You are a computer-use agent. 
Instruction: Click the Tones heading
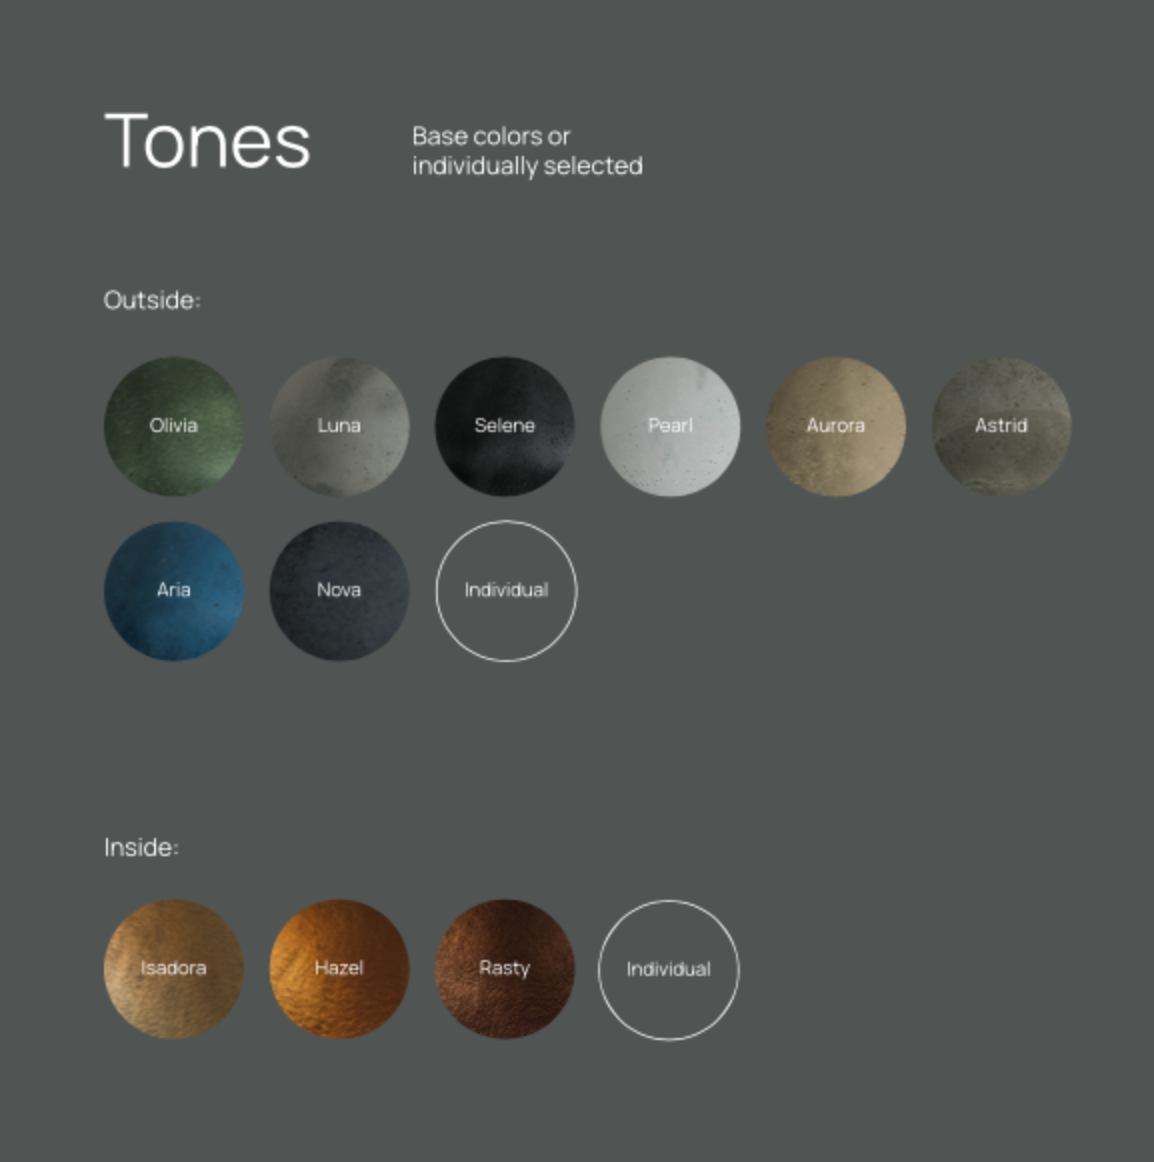click(207, 141)
